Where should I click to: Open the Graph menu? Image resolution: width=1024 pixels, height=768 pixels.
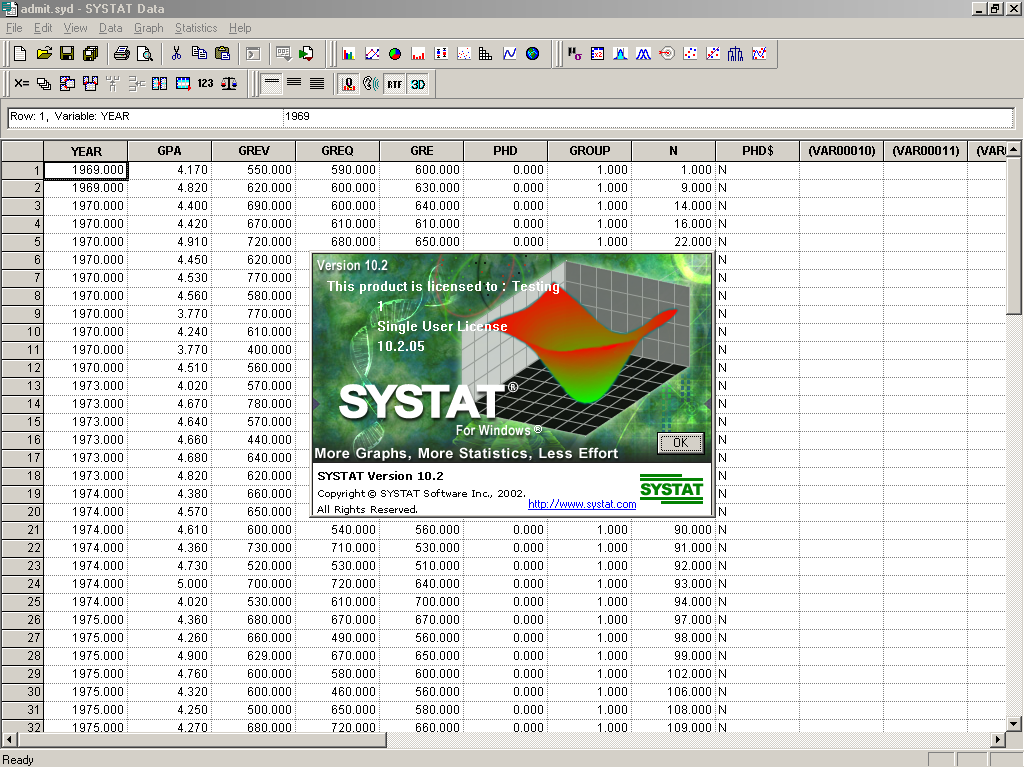click(x=148, y=28)
